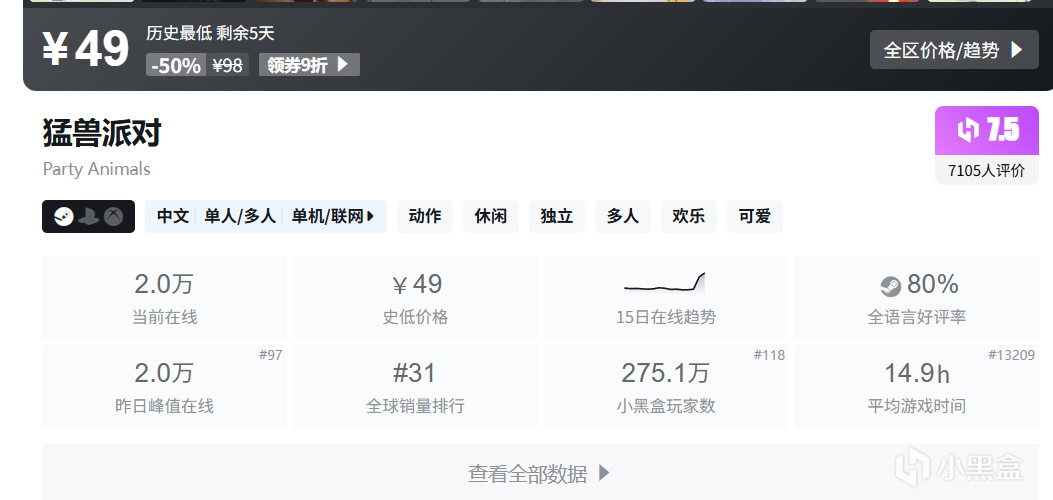Viewport: 1053px width, 500px height.
Task: Click the 单人/多人 player mode label
Action: (x=240, y=216)
